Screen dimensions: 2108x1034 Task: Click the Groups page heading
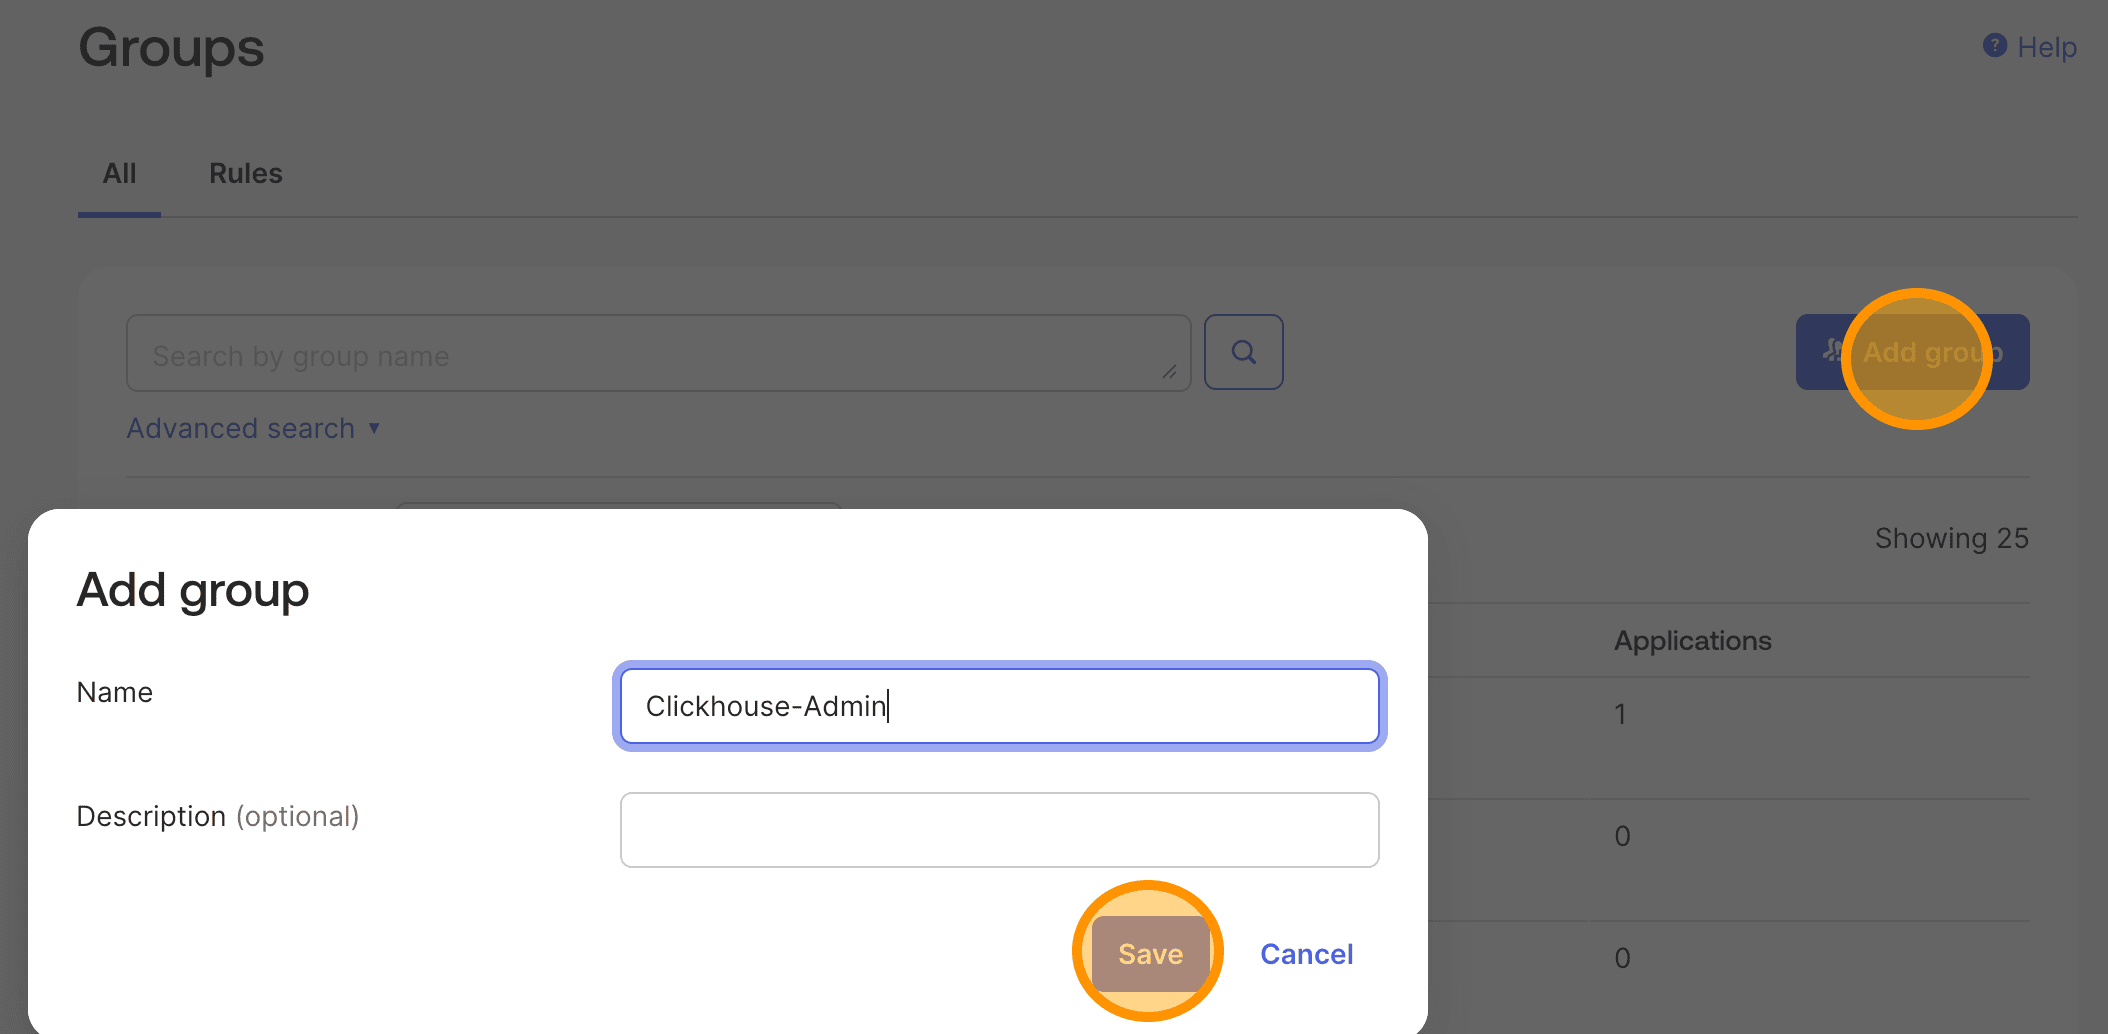click(171, 48)
